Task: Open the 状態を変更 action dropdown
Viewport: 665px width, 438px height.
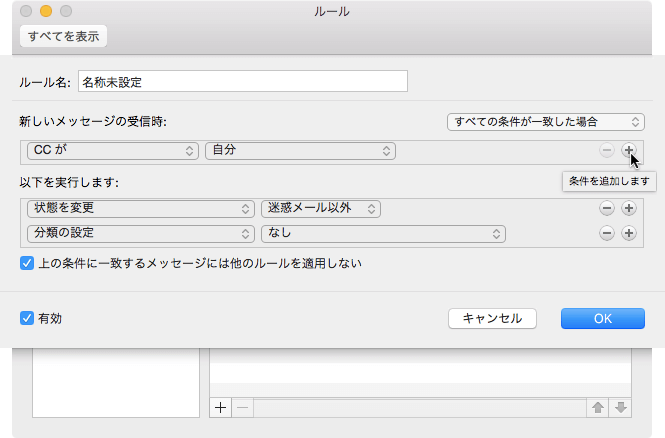Action: [138, 208]
